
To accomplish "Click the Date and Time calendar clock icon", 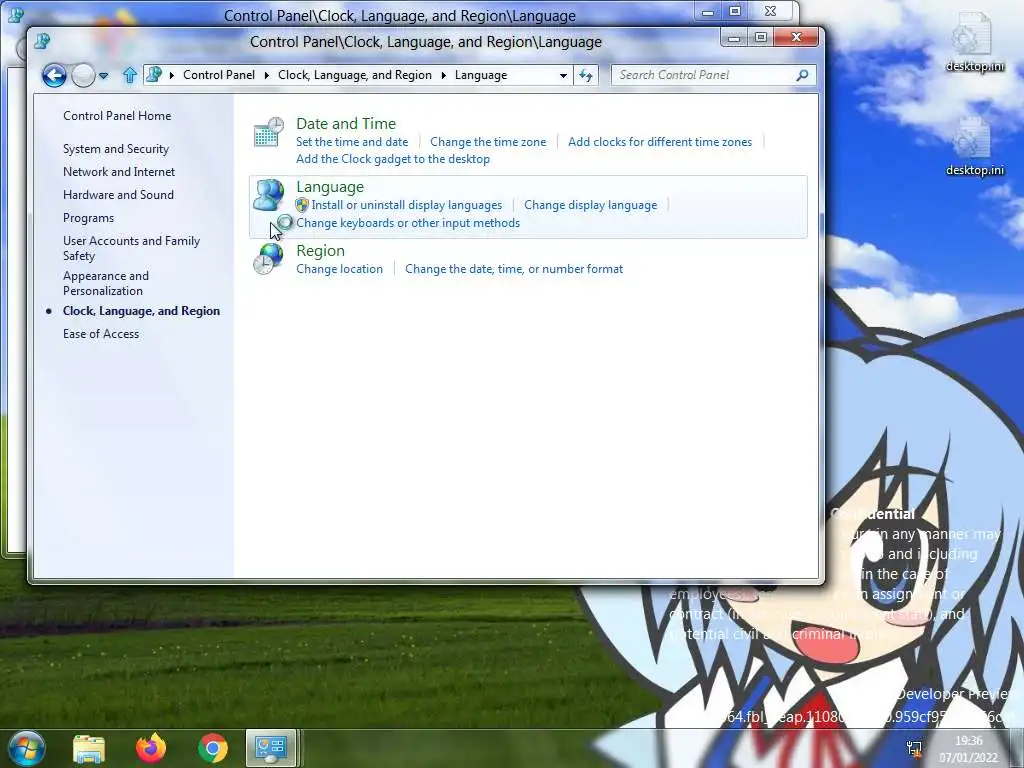I will [268, 132].
